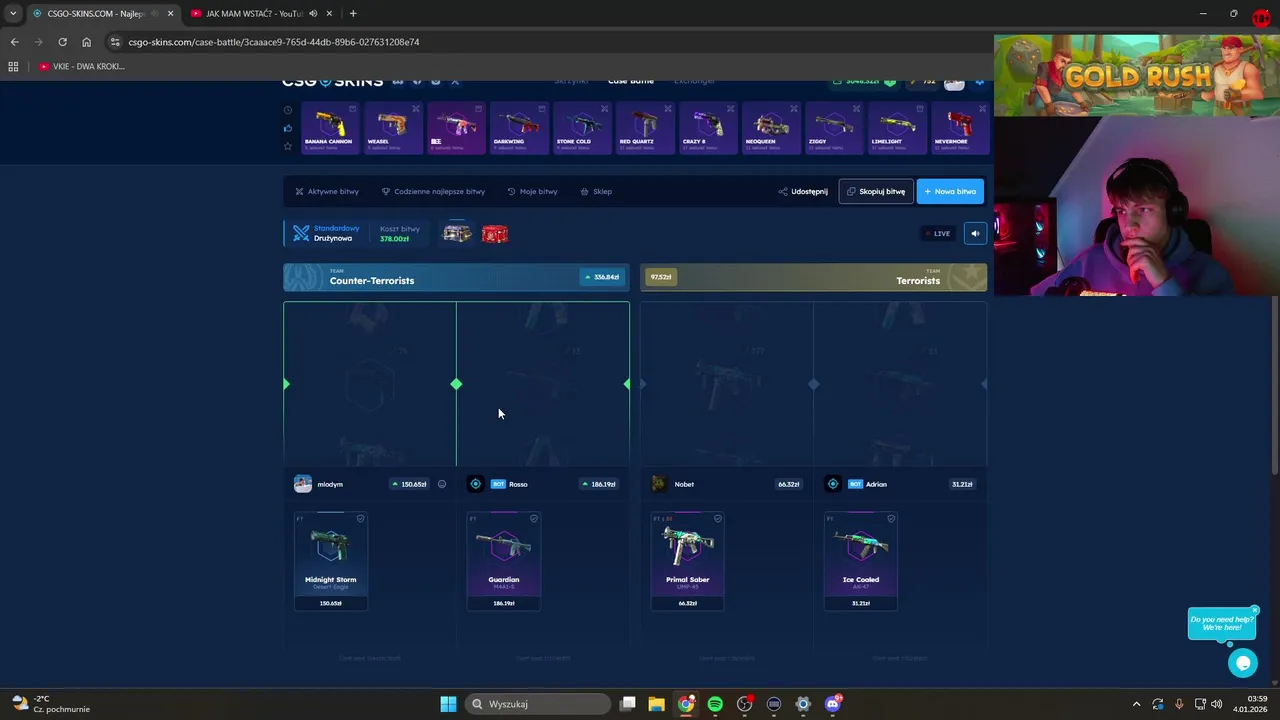Reload the page
This screenshot has width=1280, height=720.
click(x=62, y=42)
